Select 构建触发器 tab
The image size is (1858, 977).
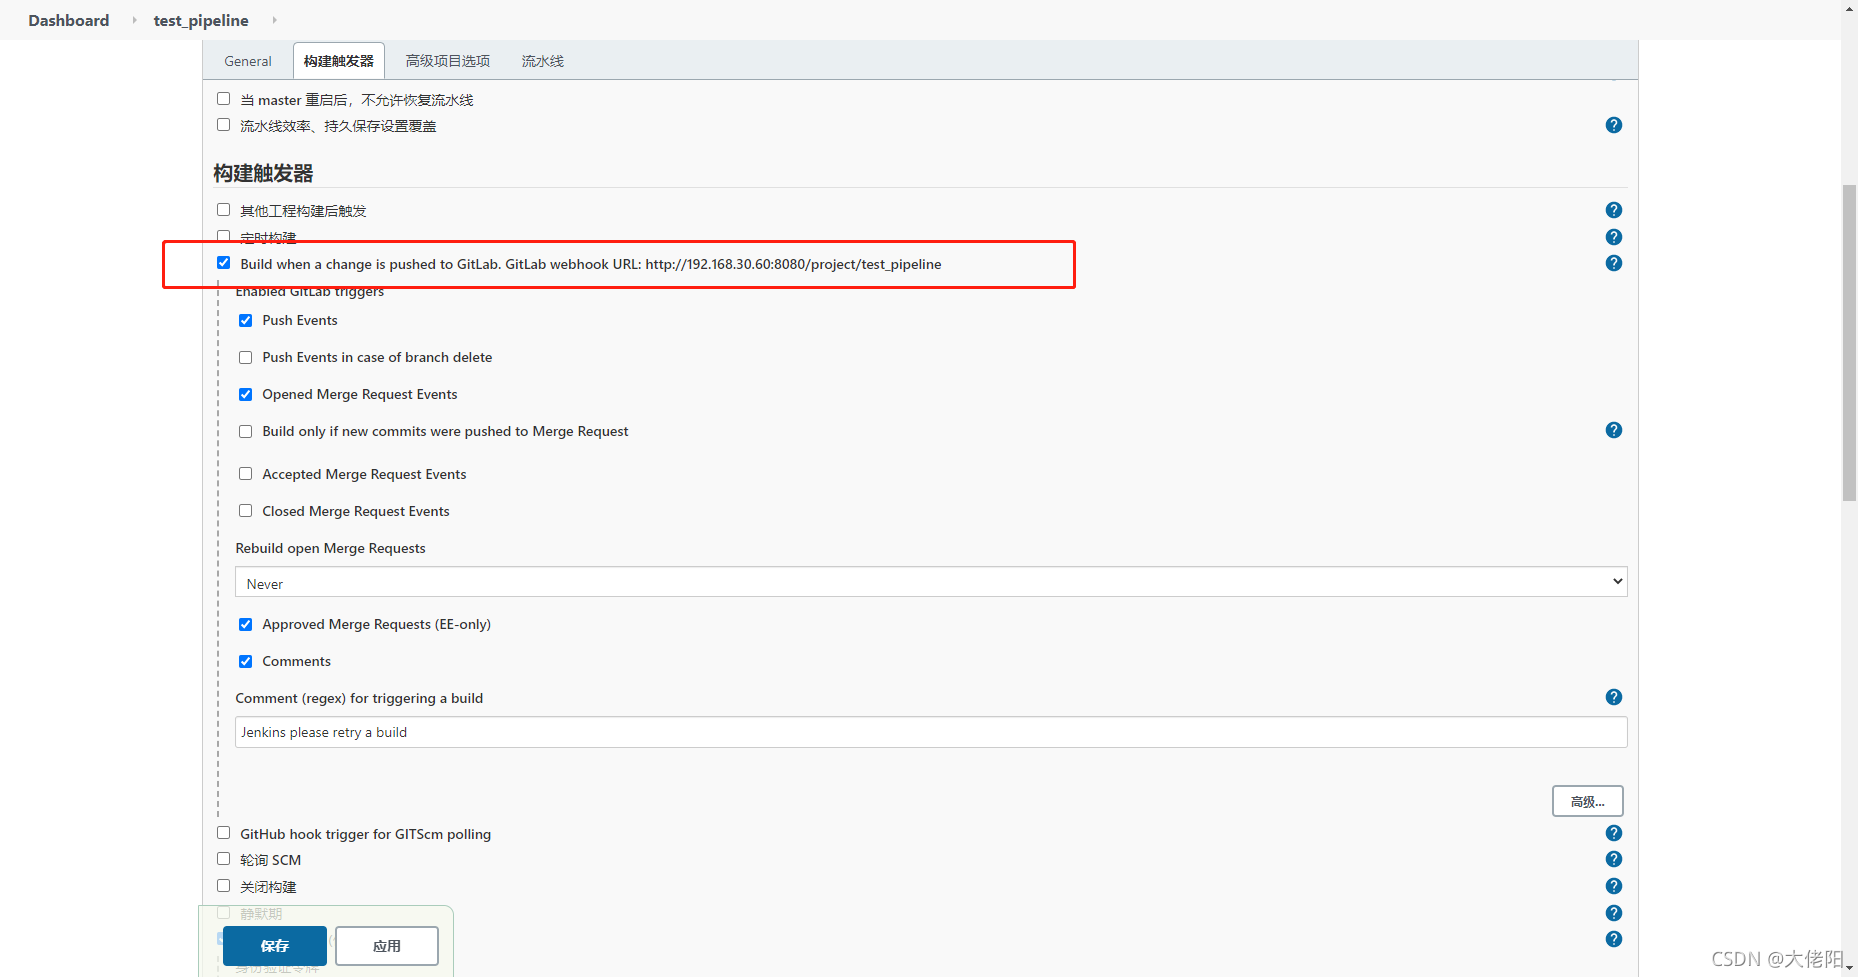[339, 61]
